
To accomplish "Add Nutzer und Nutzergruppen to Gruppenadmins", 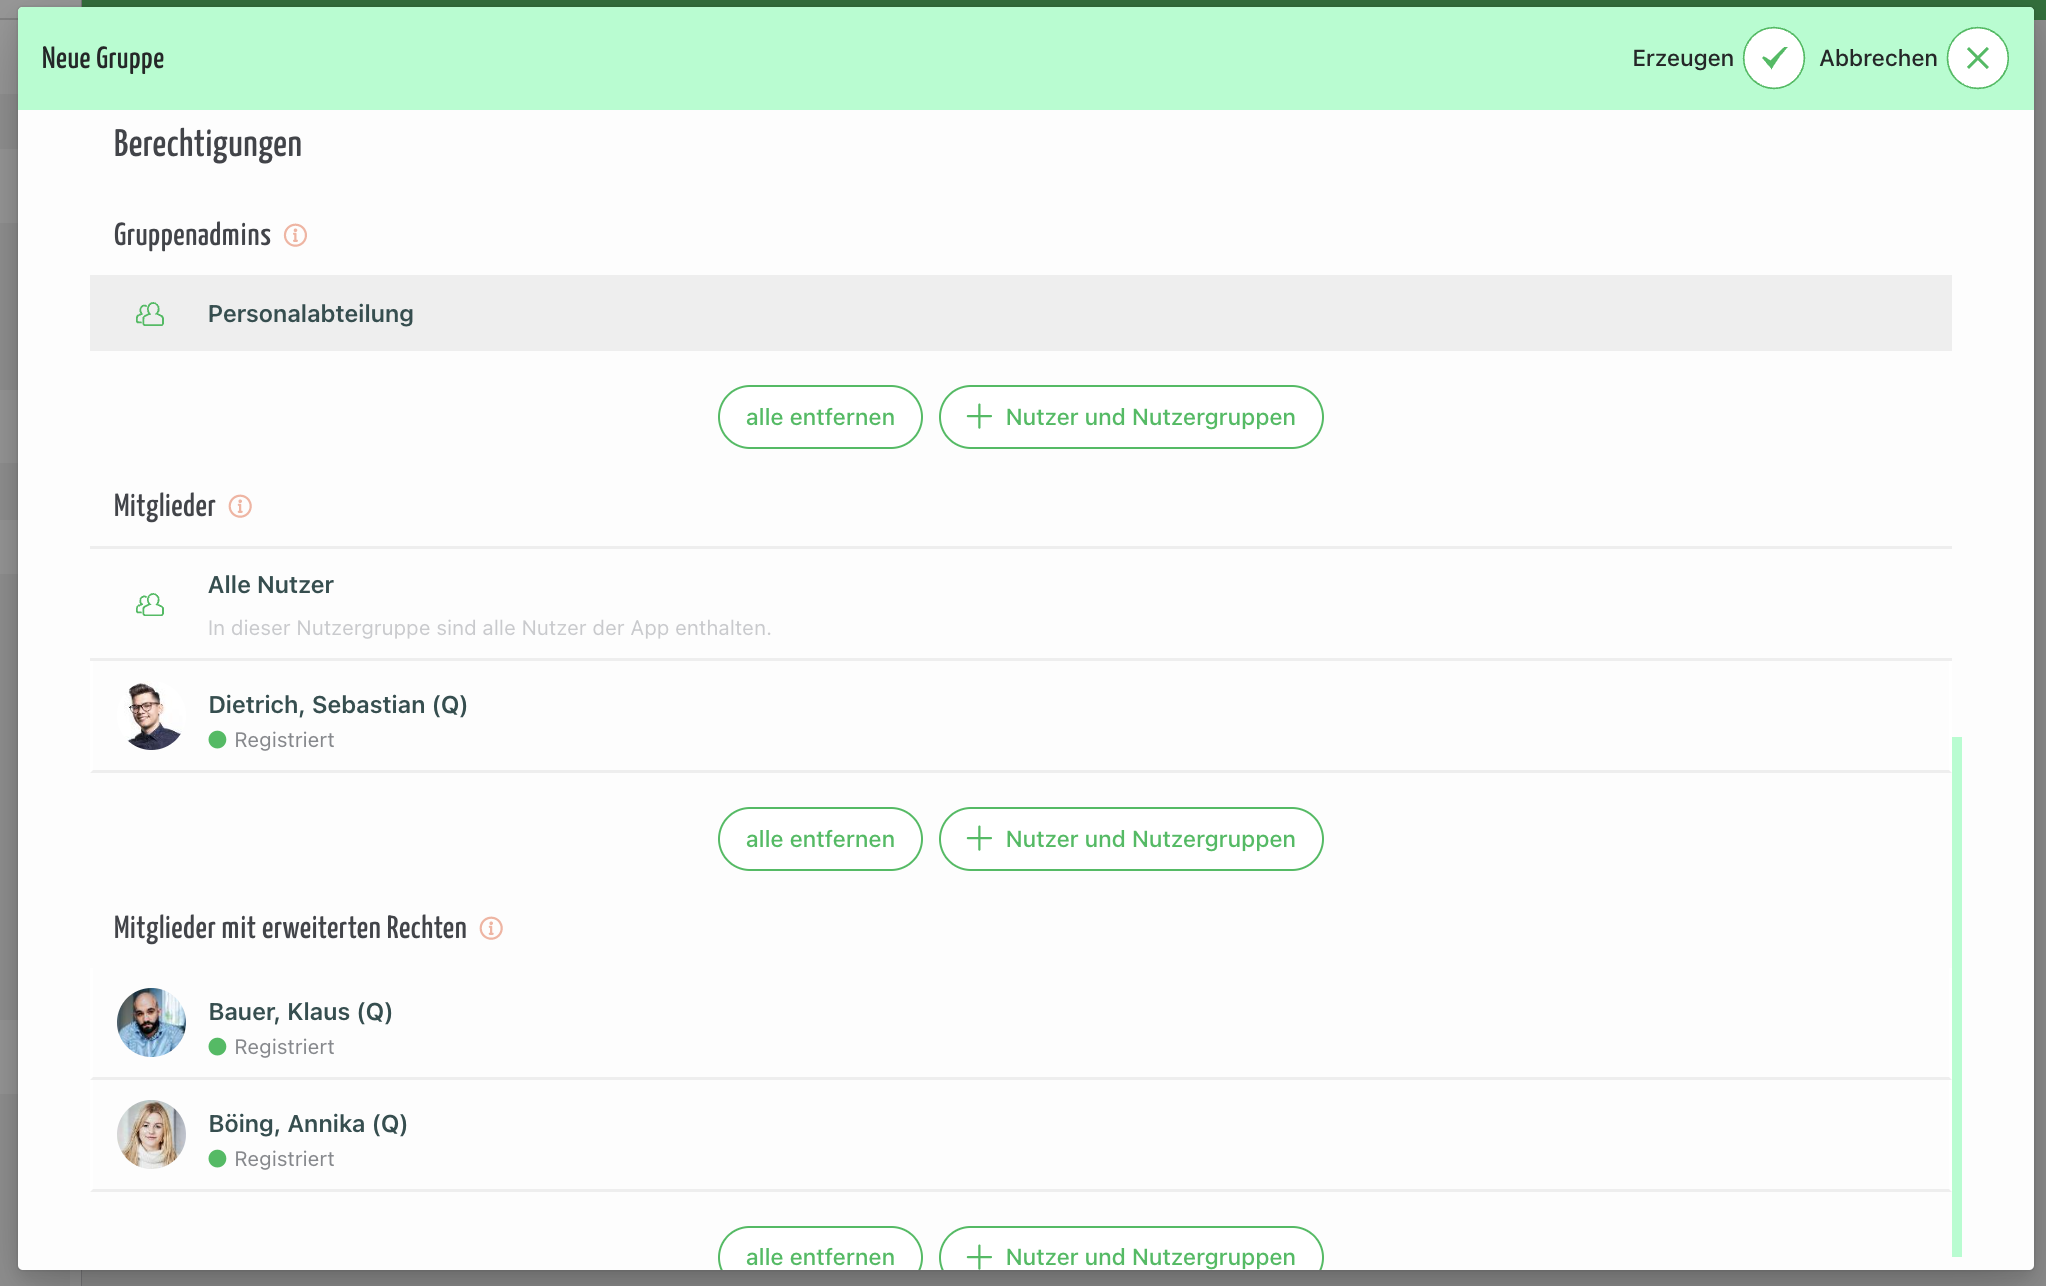I will [1131, 417].
